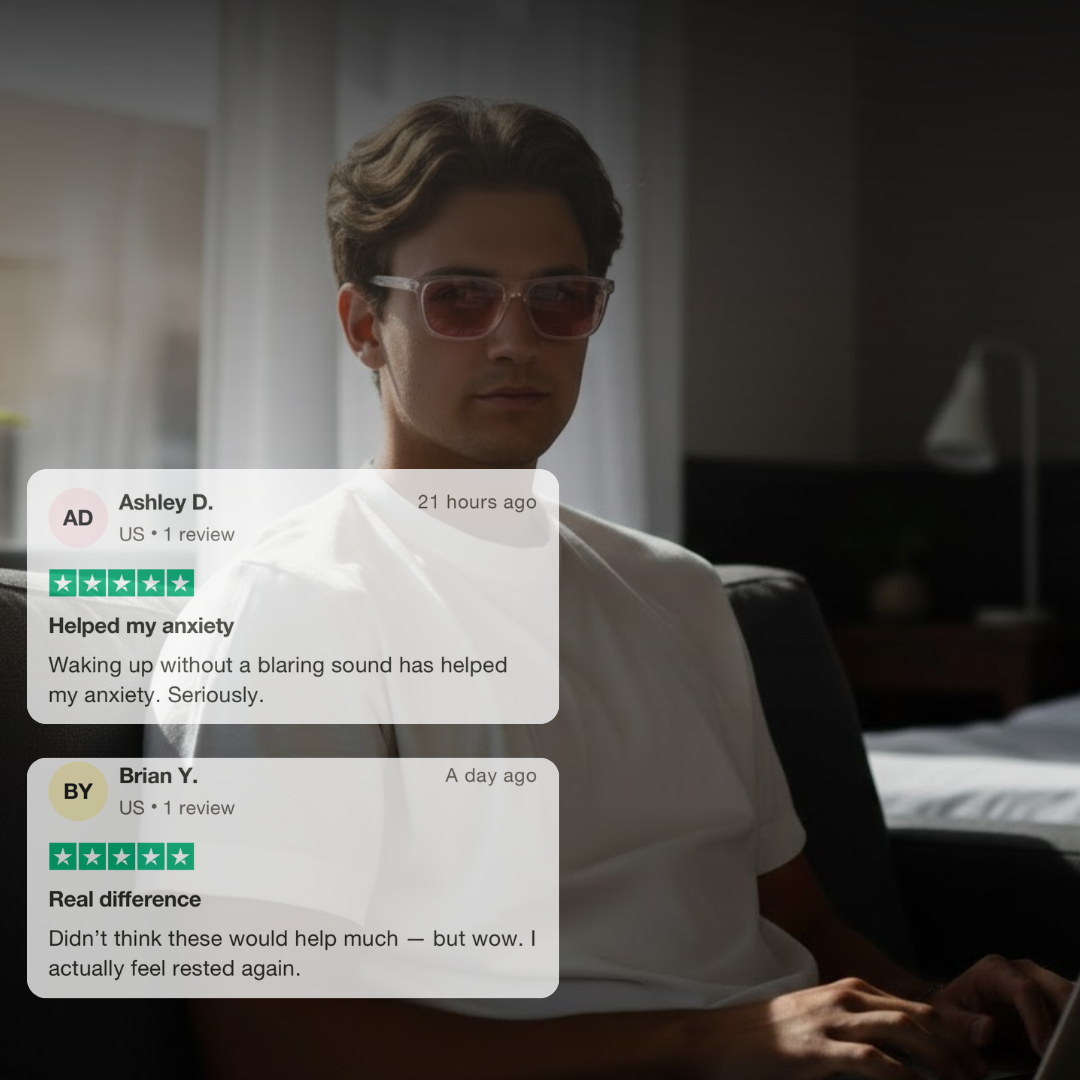The height and width of the screenshot is (1080, 1080).
Task: Click the fifth star of Brian's rating
Action: [x=180, y=857]
